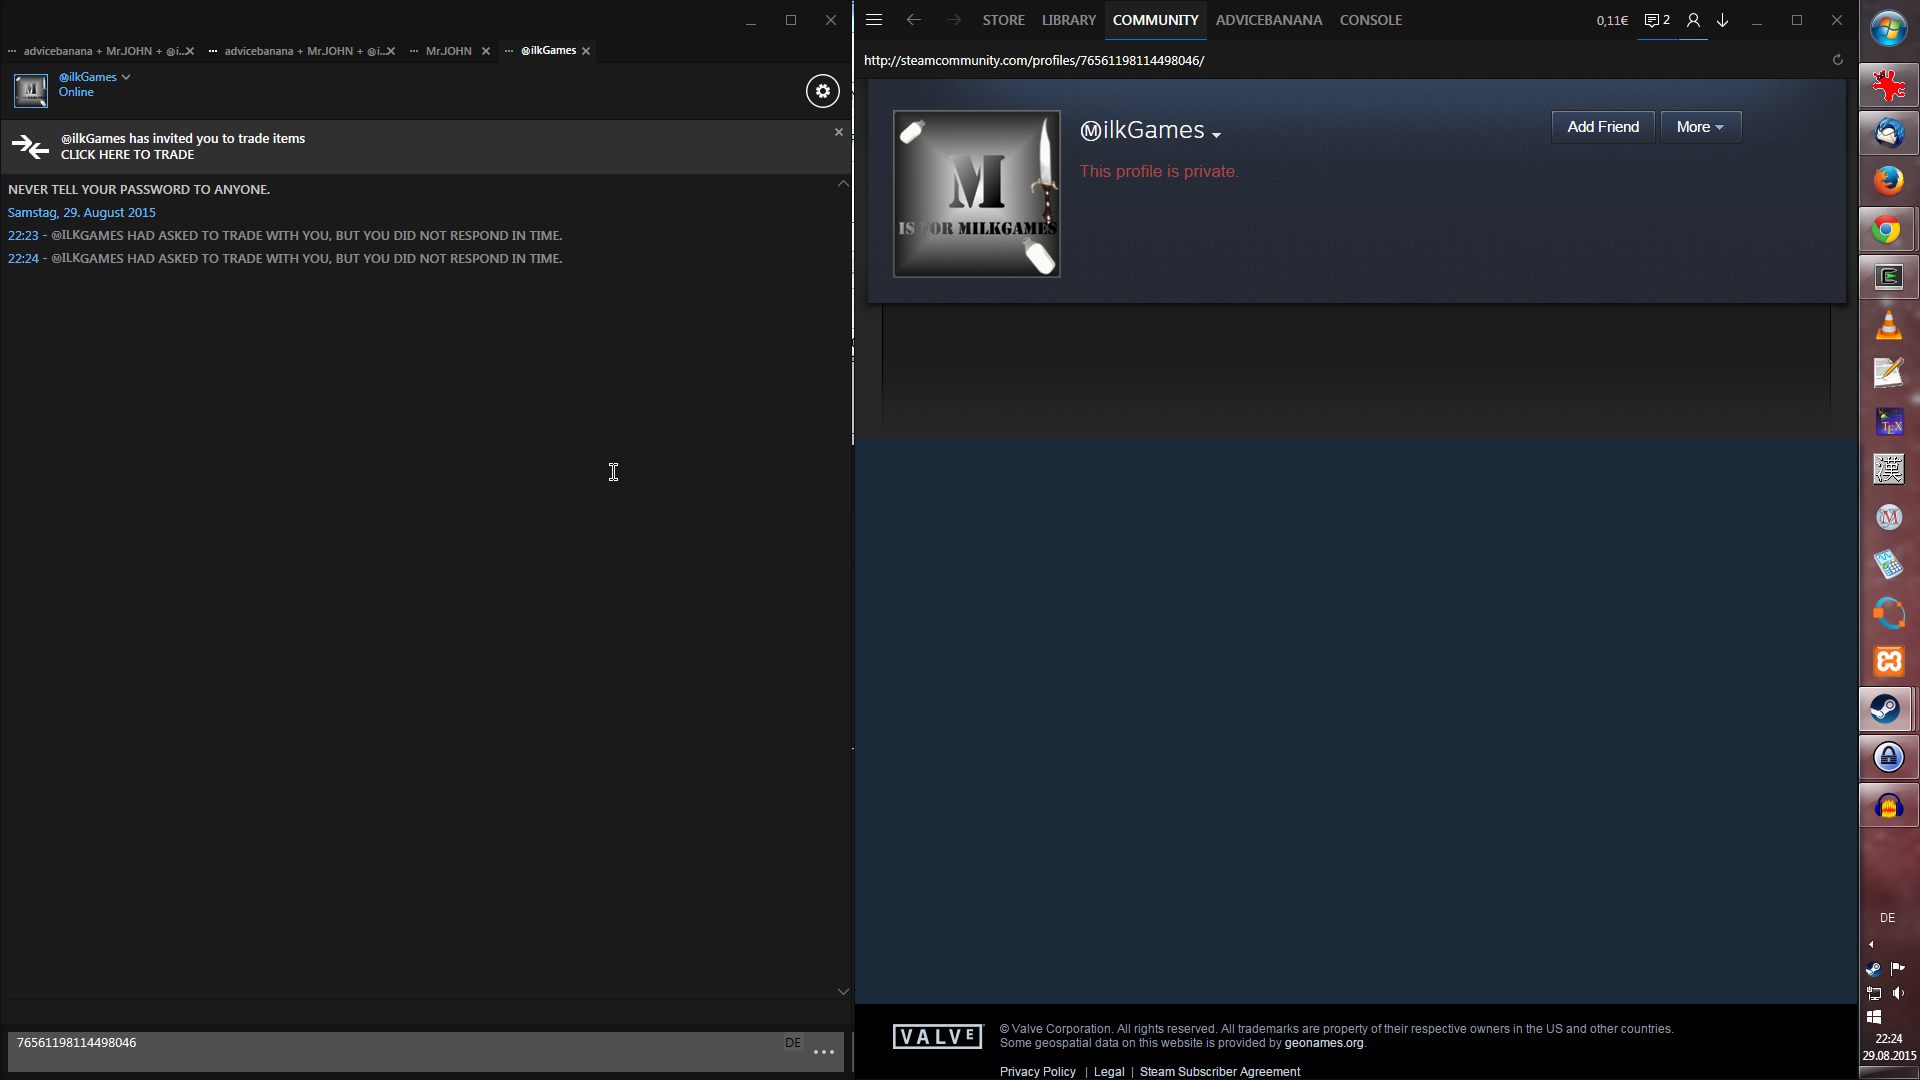Expand the profile name dropdown arrow
1920x1080 pixels.
point(1216,135)
